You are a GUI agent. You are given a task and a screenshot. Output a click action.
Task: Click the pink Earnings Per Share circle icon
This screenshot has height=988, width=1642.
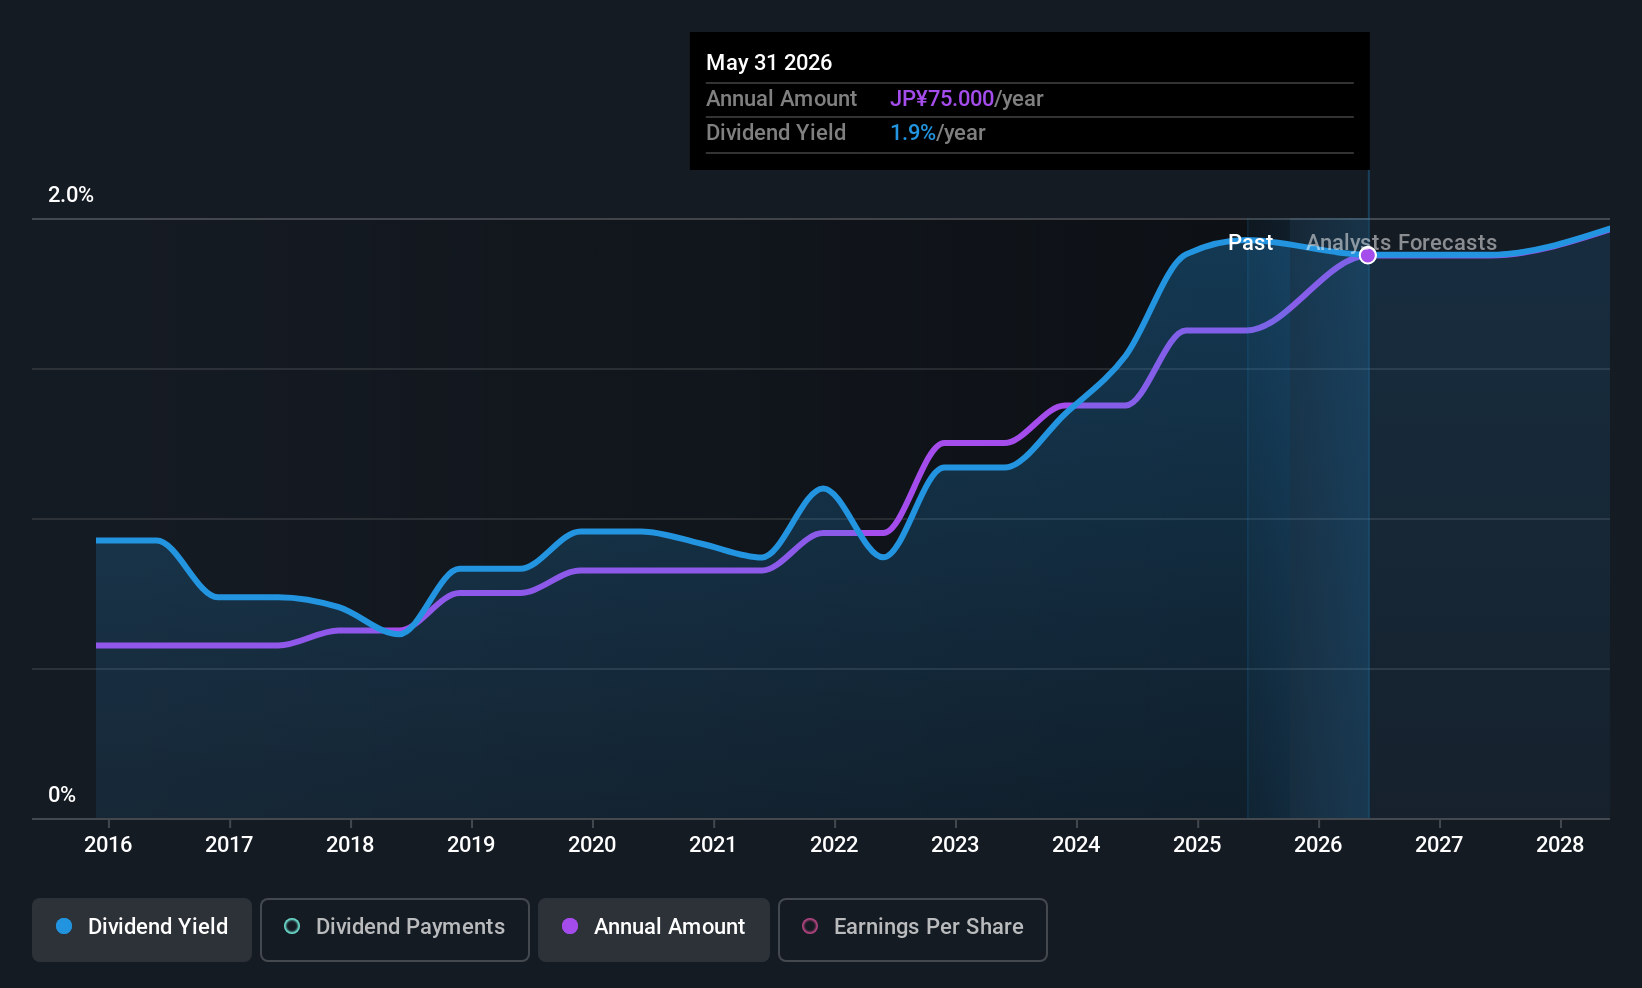click(810, 926)
